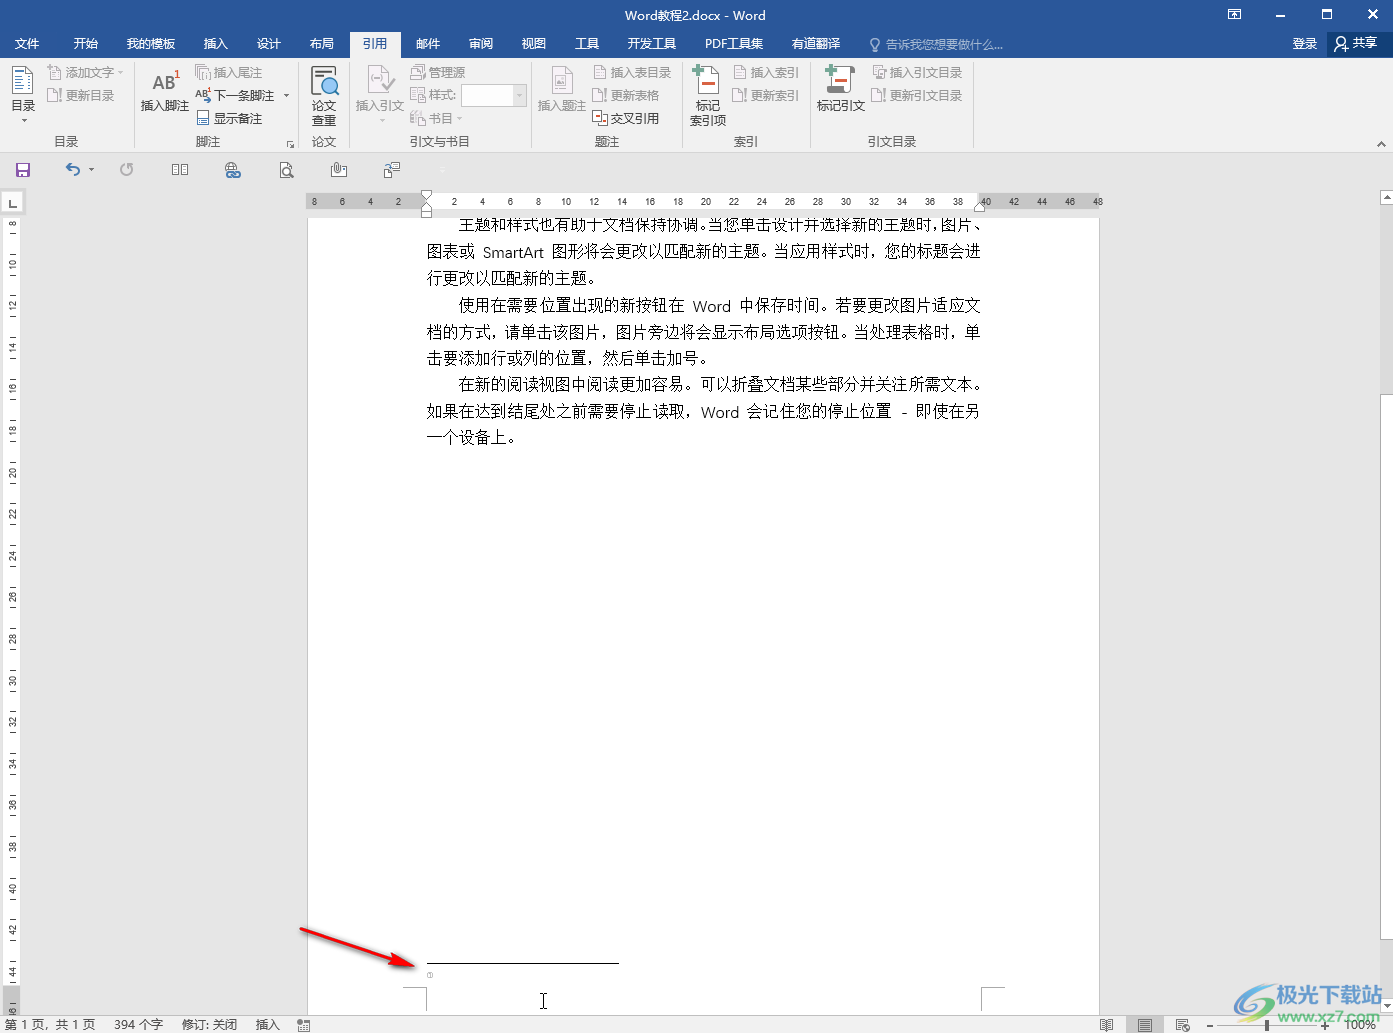The image size is (1393, 1033).
Task: Click 交叉引用 cross-reference
Action: 626,118
